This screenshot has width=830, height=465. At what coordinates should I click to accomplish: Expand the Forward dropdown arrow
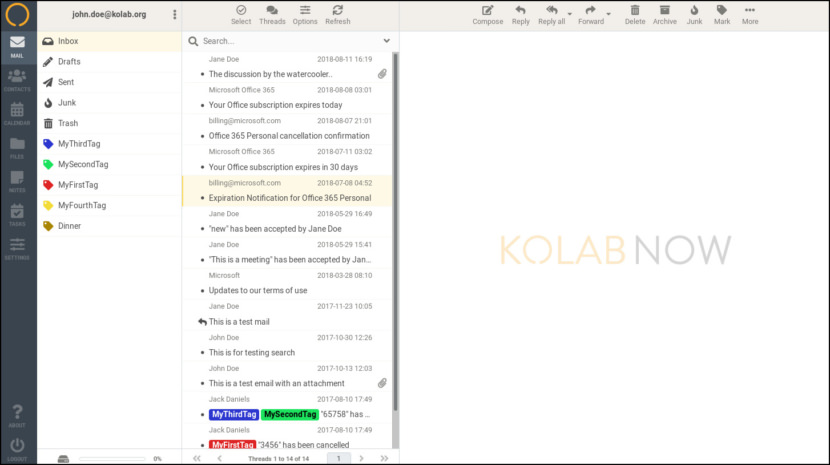point(609,14)
